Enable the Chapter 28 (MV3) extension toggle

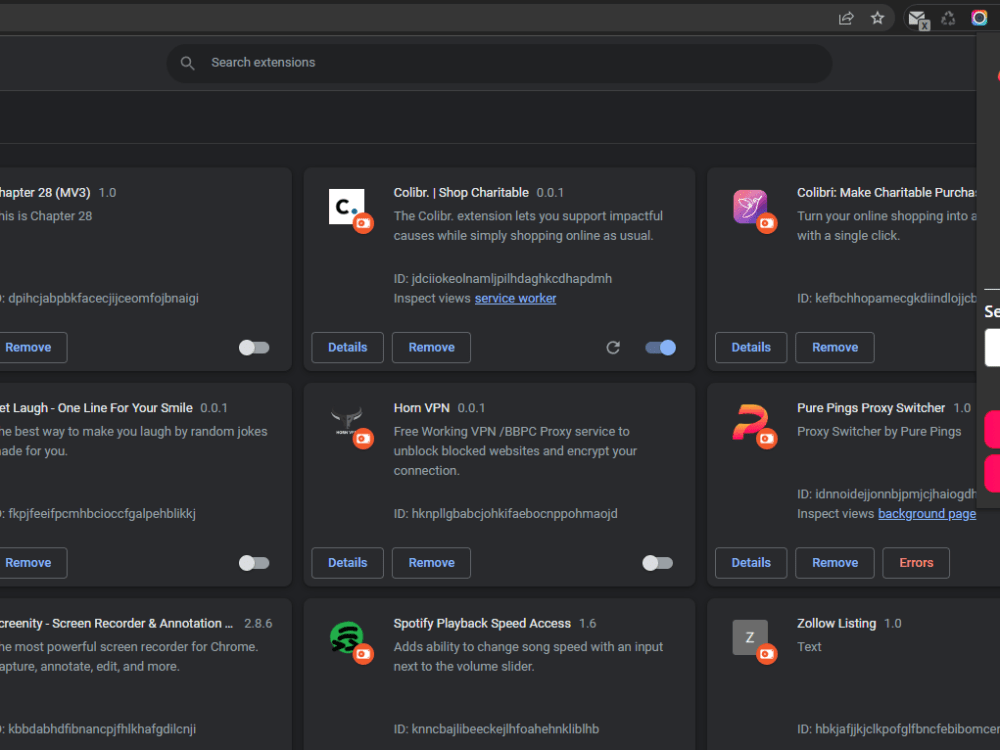pyautogui.click(x=254, y=348)
